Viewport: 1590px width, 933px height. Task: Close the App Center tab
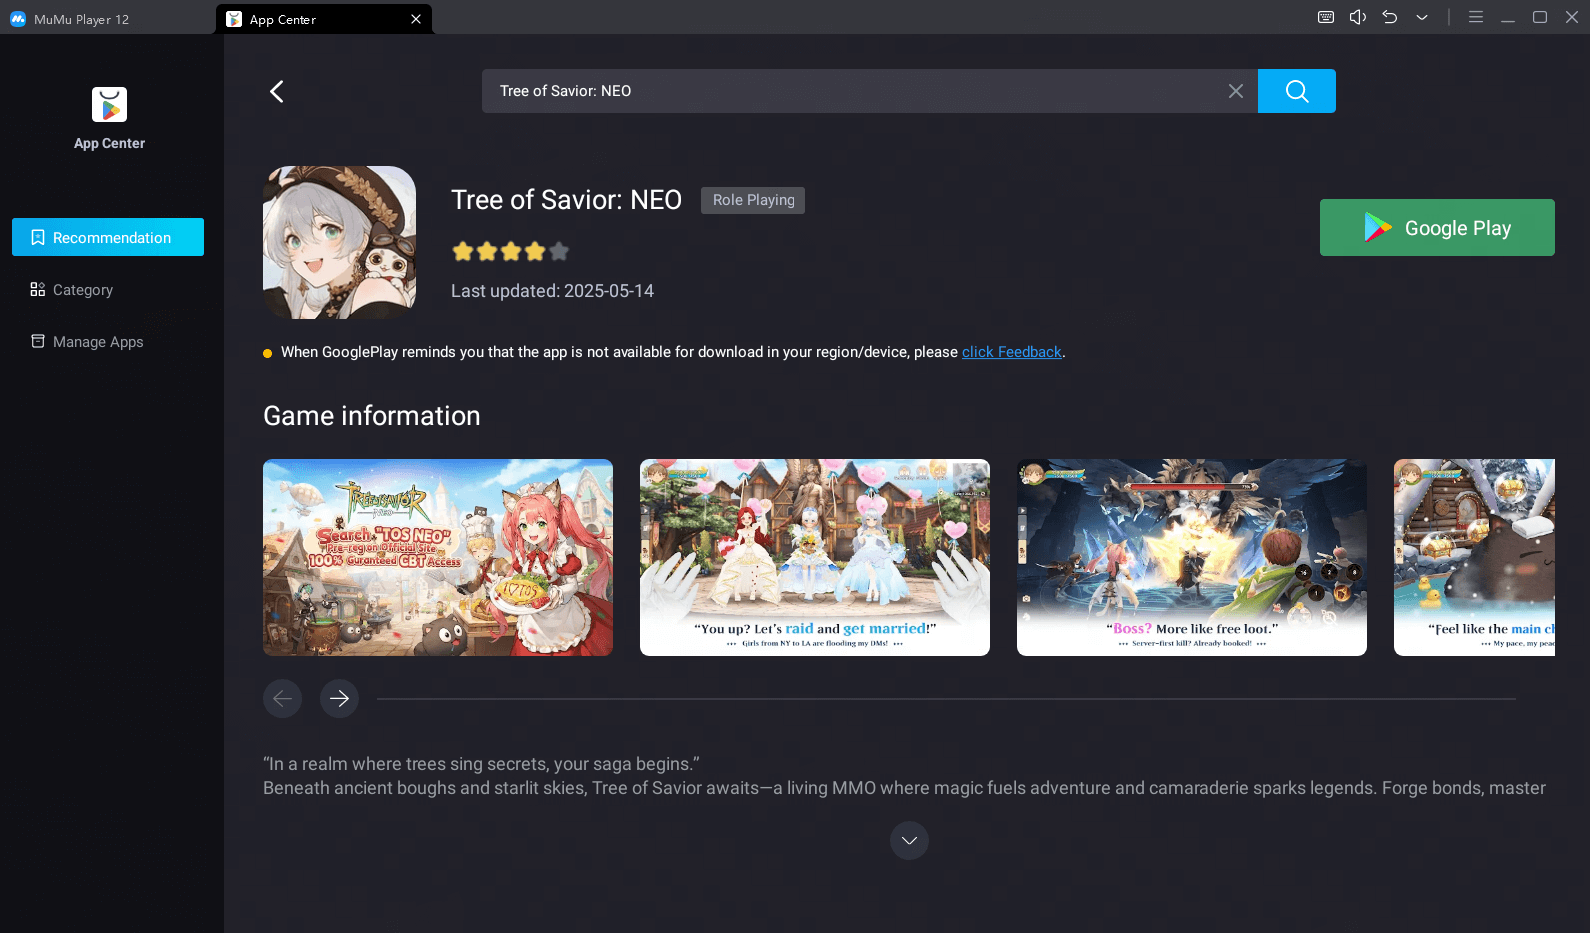pyautogui.click(x=416, y=19)
